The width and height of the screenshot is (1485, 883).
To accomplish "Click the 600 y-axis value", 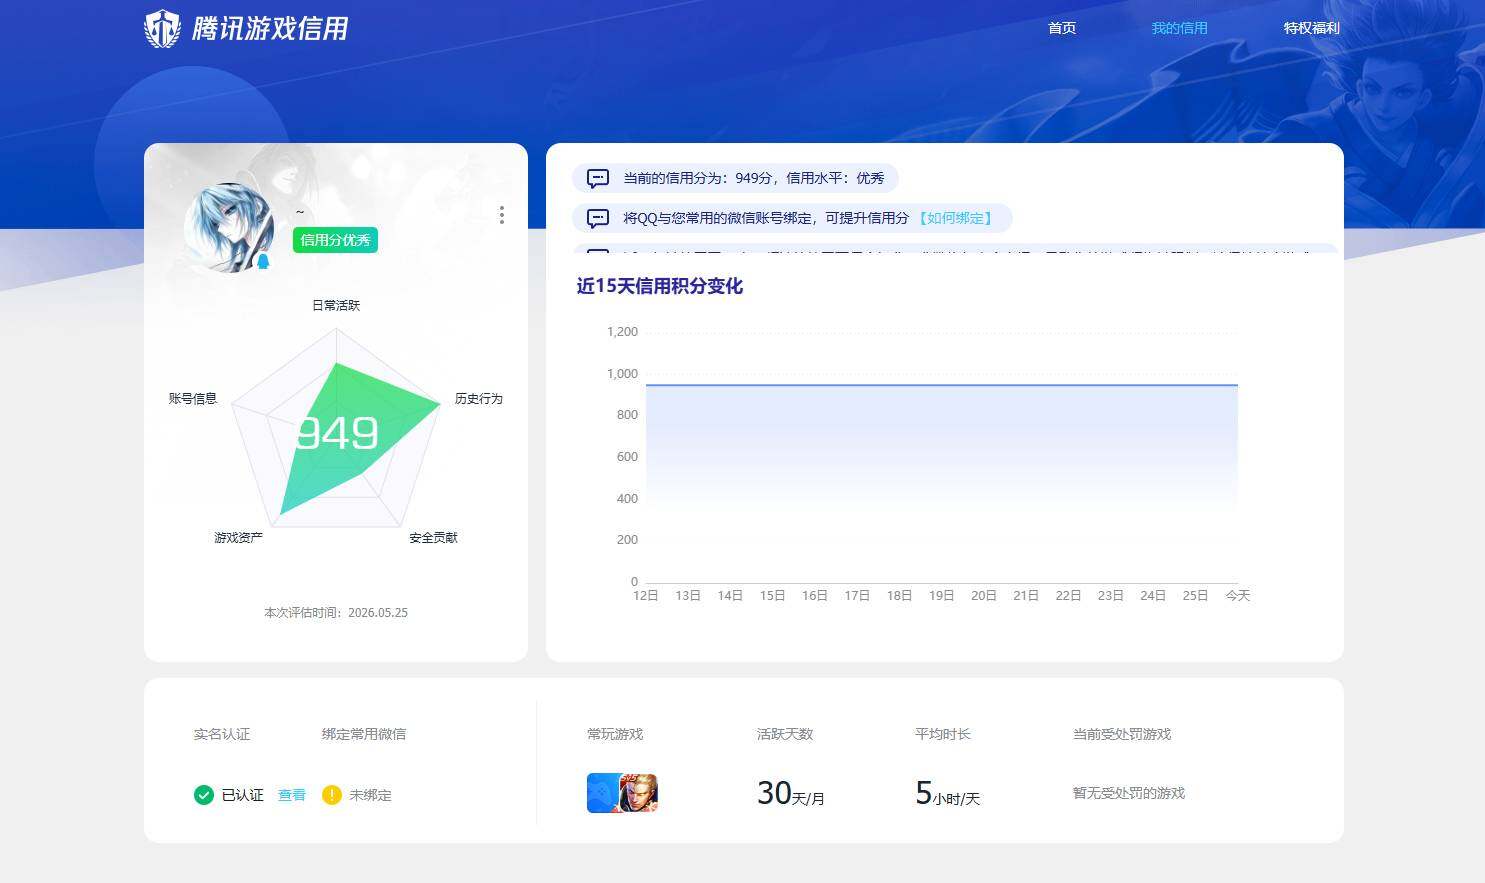I will pos(627,457).
